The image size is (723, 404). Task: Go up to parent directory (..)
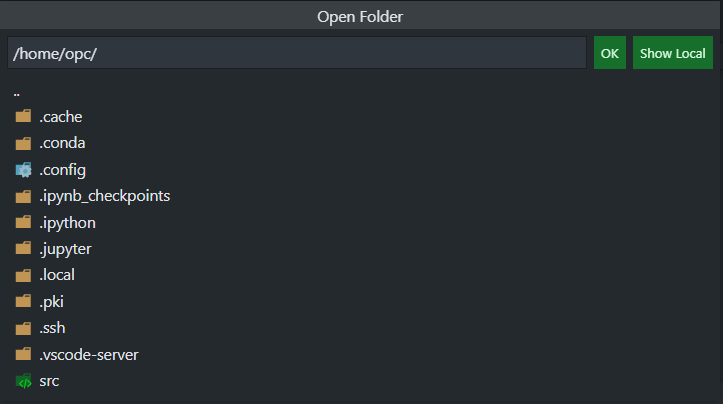click(x=18, y=91)
